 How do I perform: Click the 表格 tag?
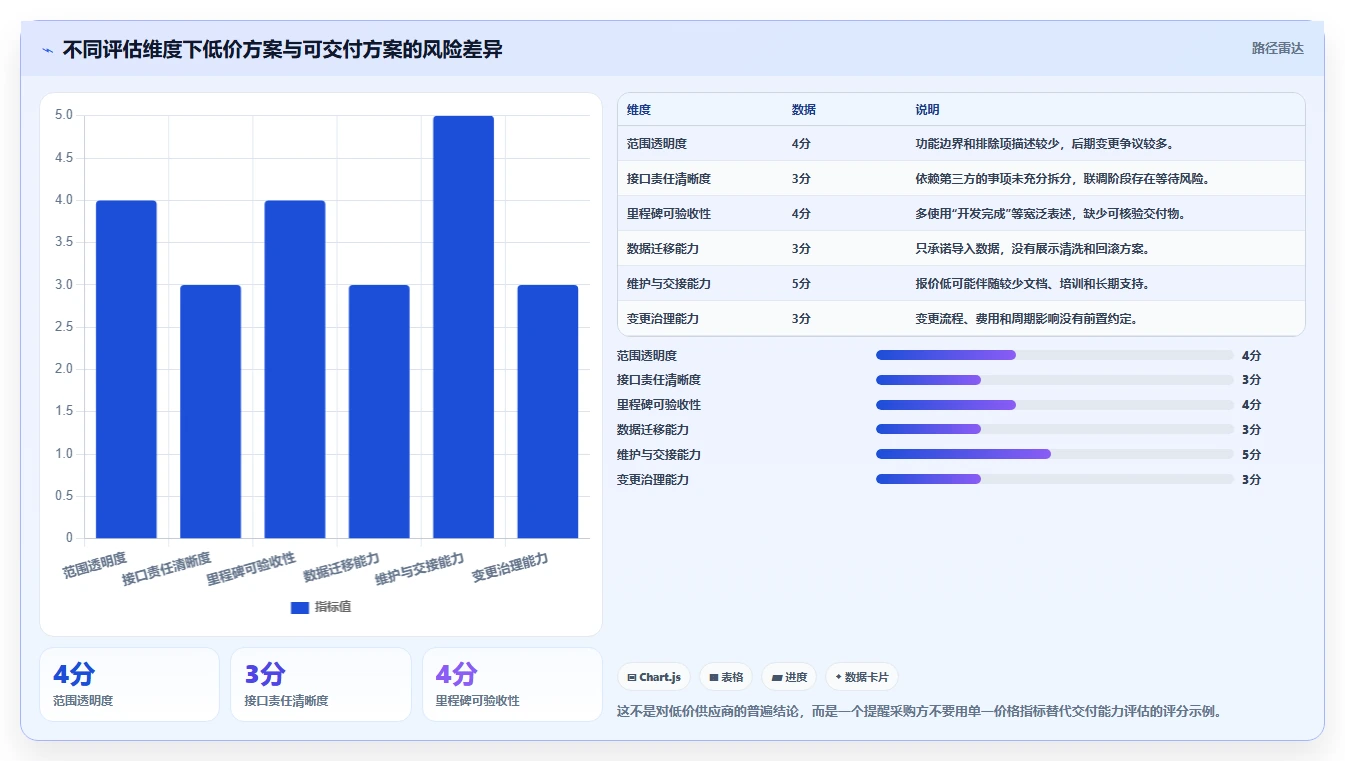point(726,677)
